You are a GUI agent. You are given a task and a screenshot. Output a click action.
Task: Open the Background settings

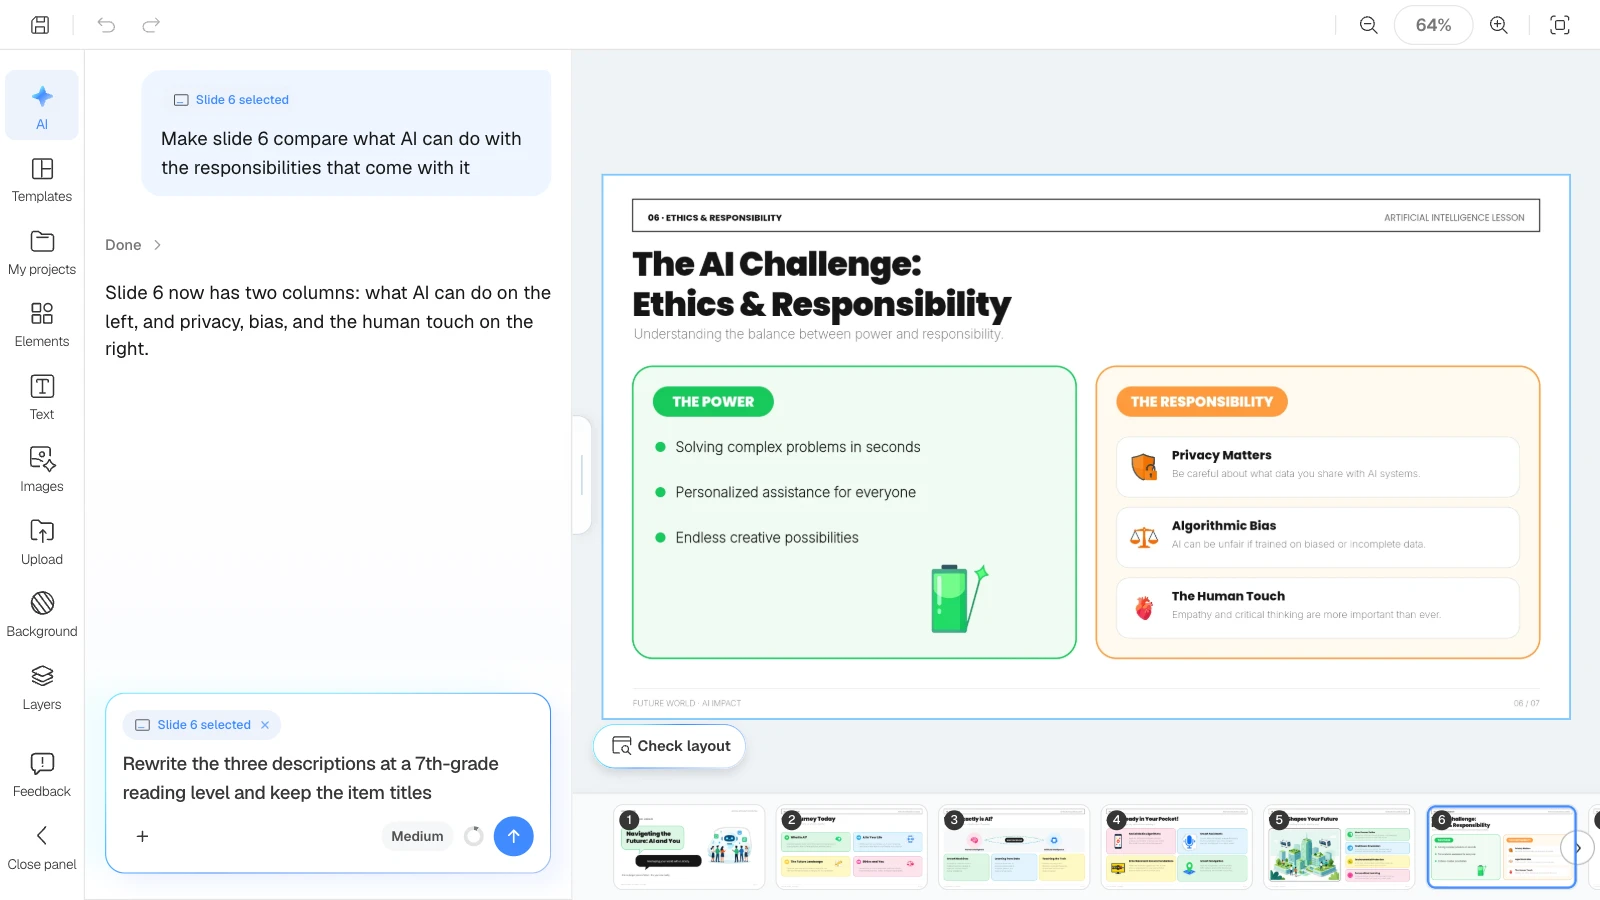click(42, 614)
